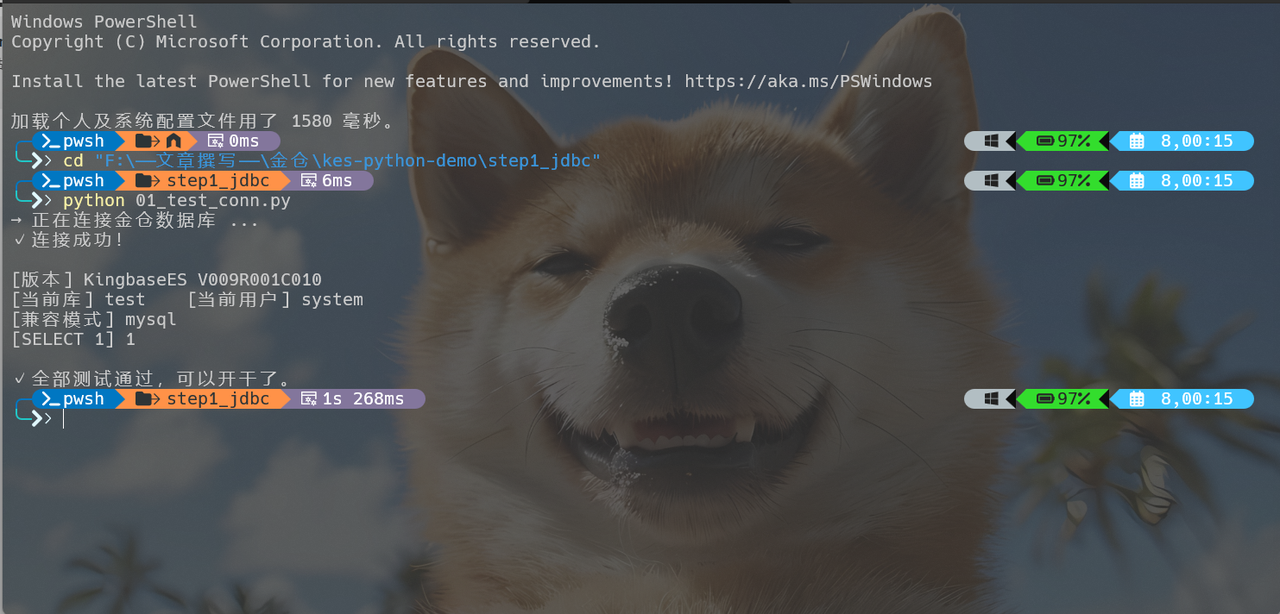The width and height of the screenshot is (1280, 614).
Task: Click the folder icon in the 1s 268ms prompt
Action: point(147,399)
